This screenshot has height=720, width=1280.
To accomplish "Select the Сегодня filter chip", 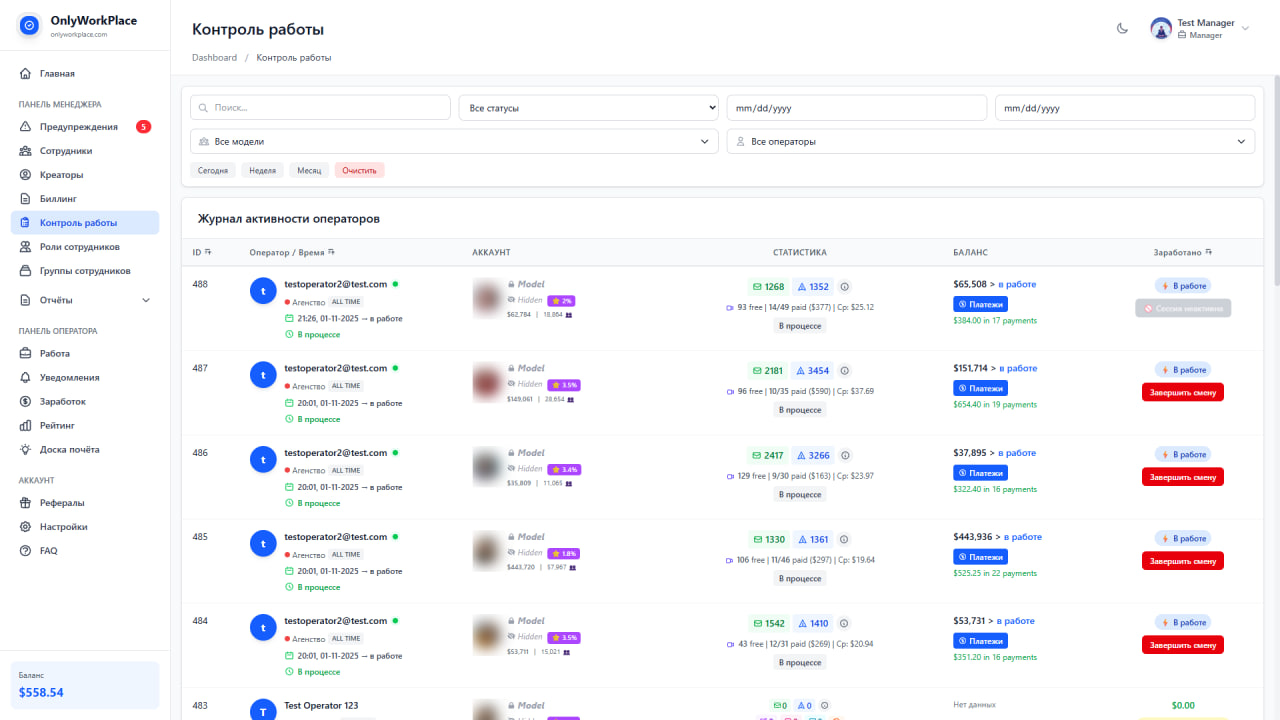I will click(x=212, y=170).
